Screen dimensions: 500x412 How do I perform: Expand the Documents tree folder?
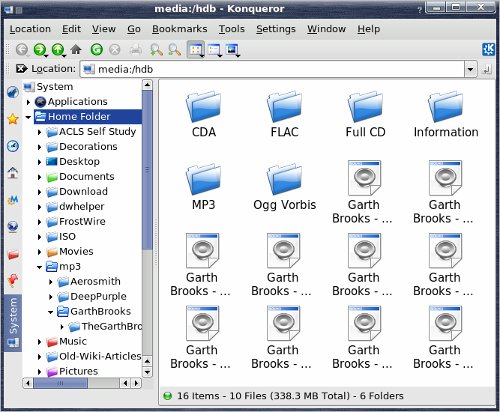(39, 177)
